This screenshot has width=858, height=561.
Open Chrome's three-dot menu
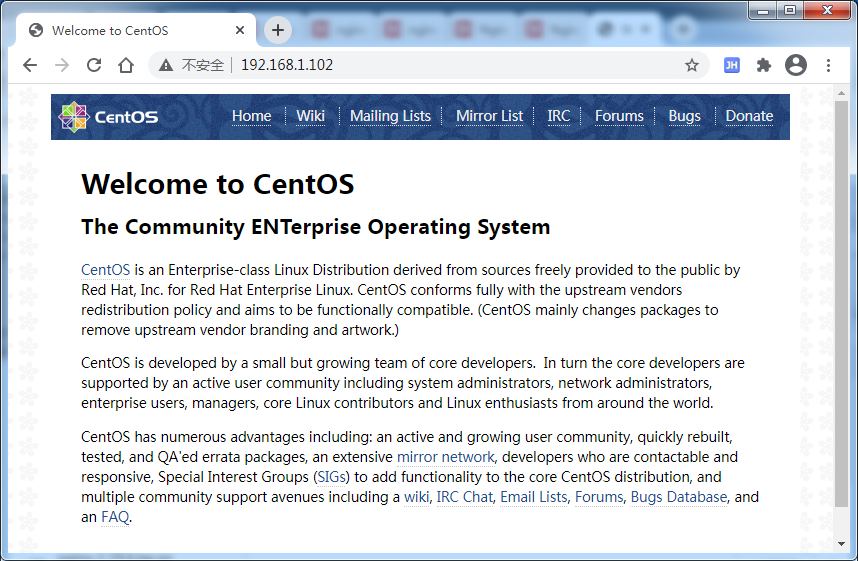[828, 65]
